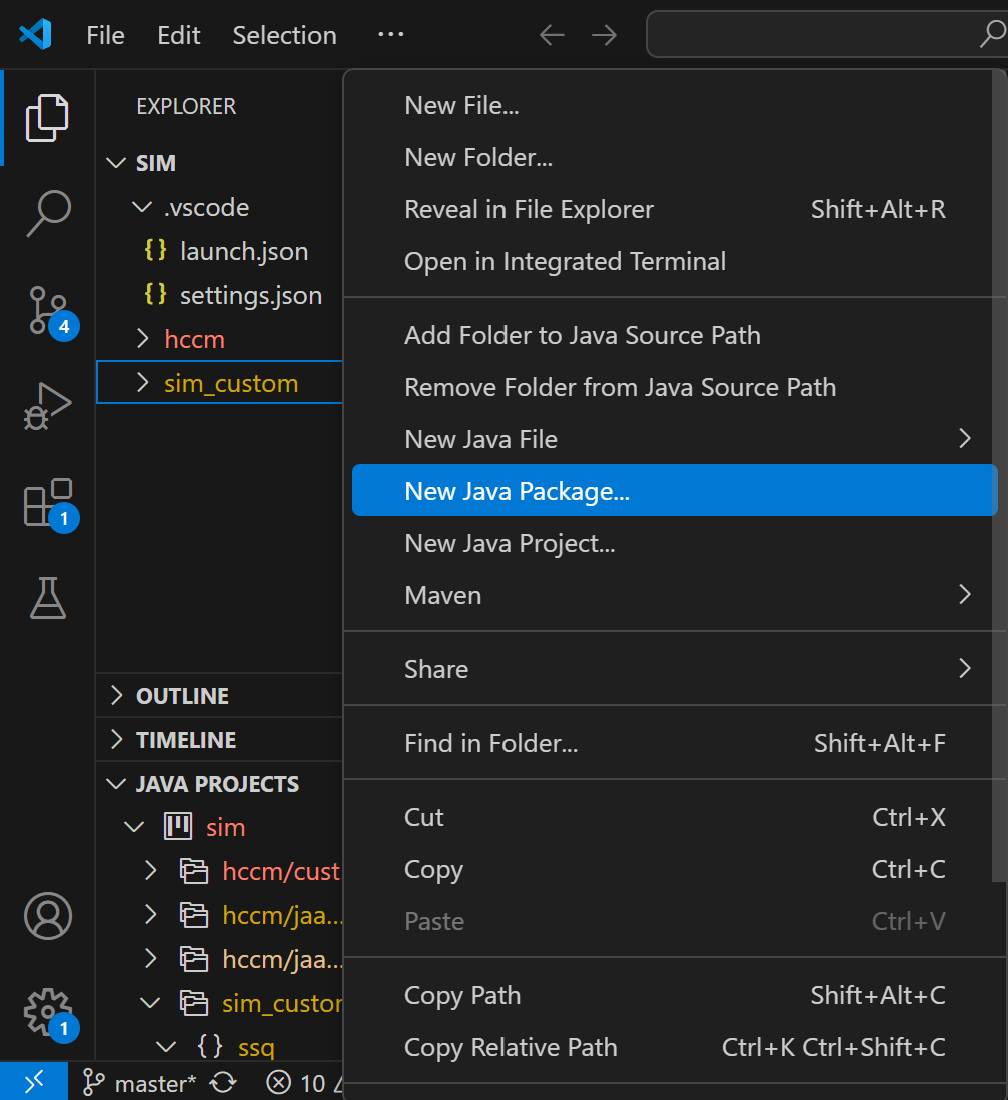Expand the hccm folder
This screenshot has height=1100, width=1008.
coord(194,340)
